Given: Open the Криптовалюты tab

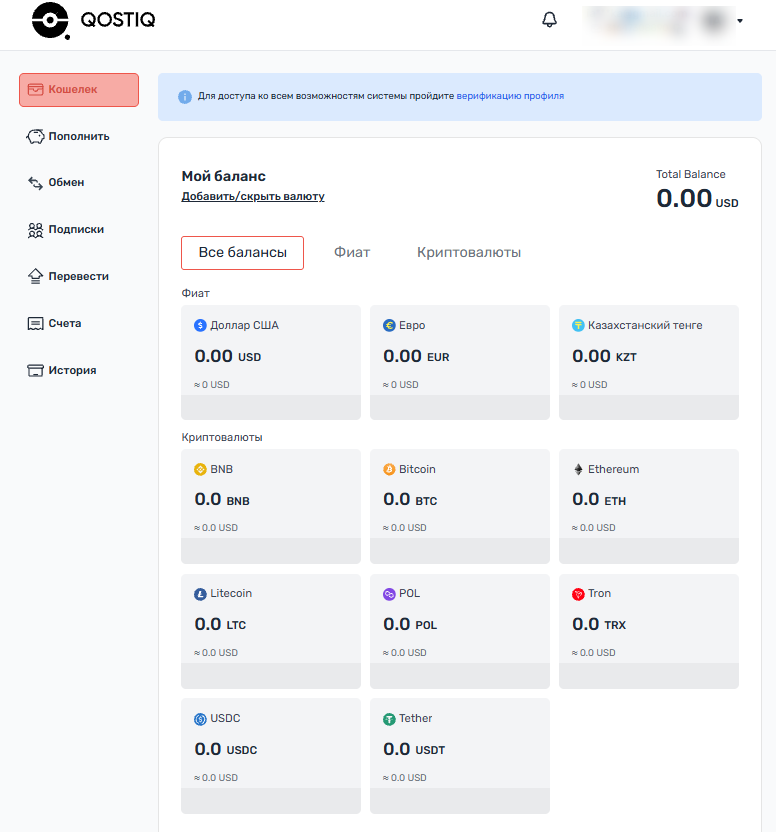Looking at the screenshot, I should pos(469,252).
